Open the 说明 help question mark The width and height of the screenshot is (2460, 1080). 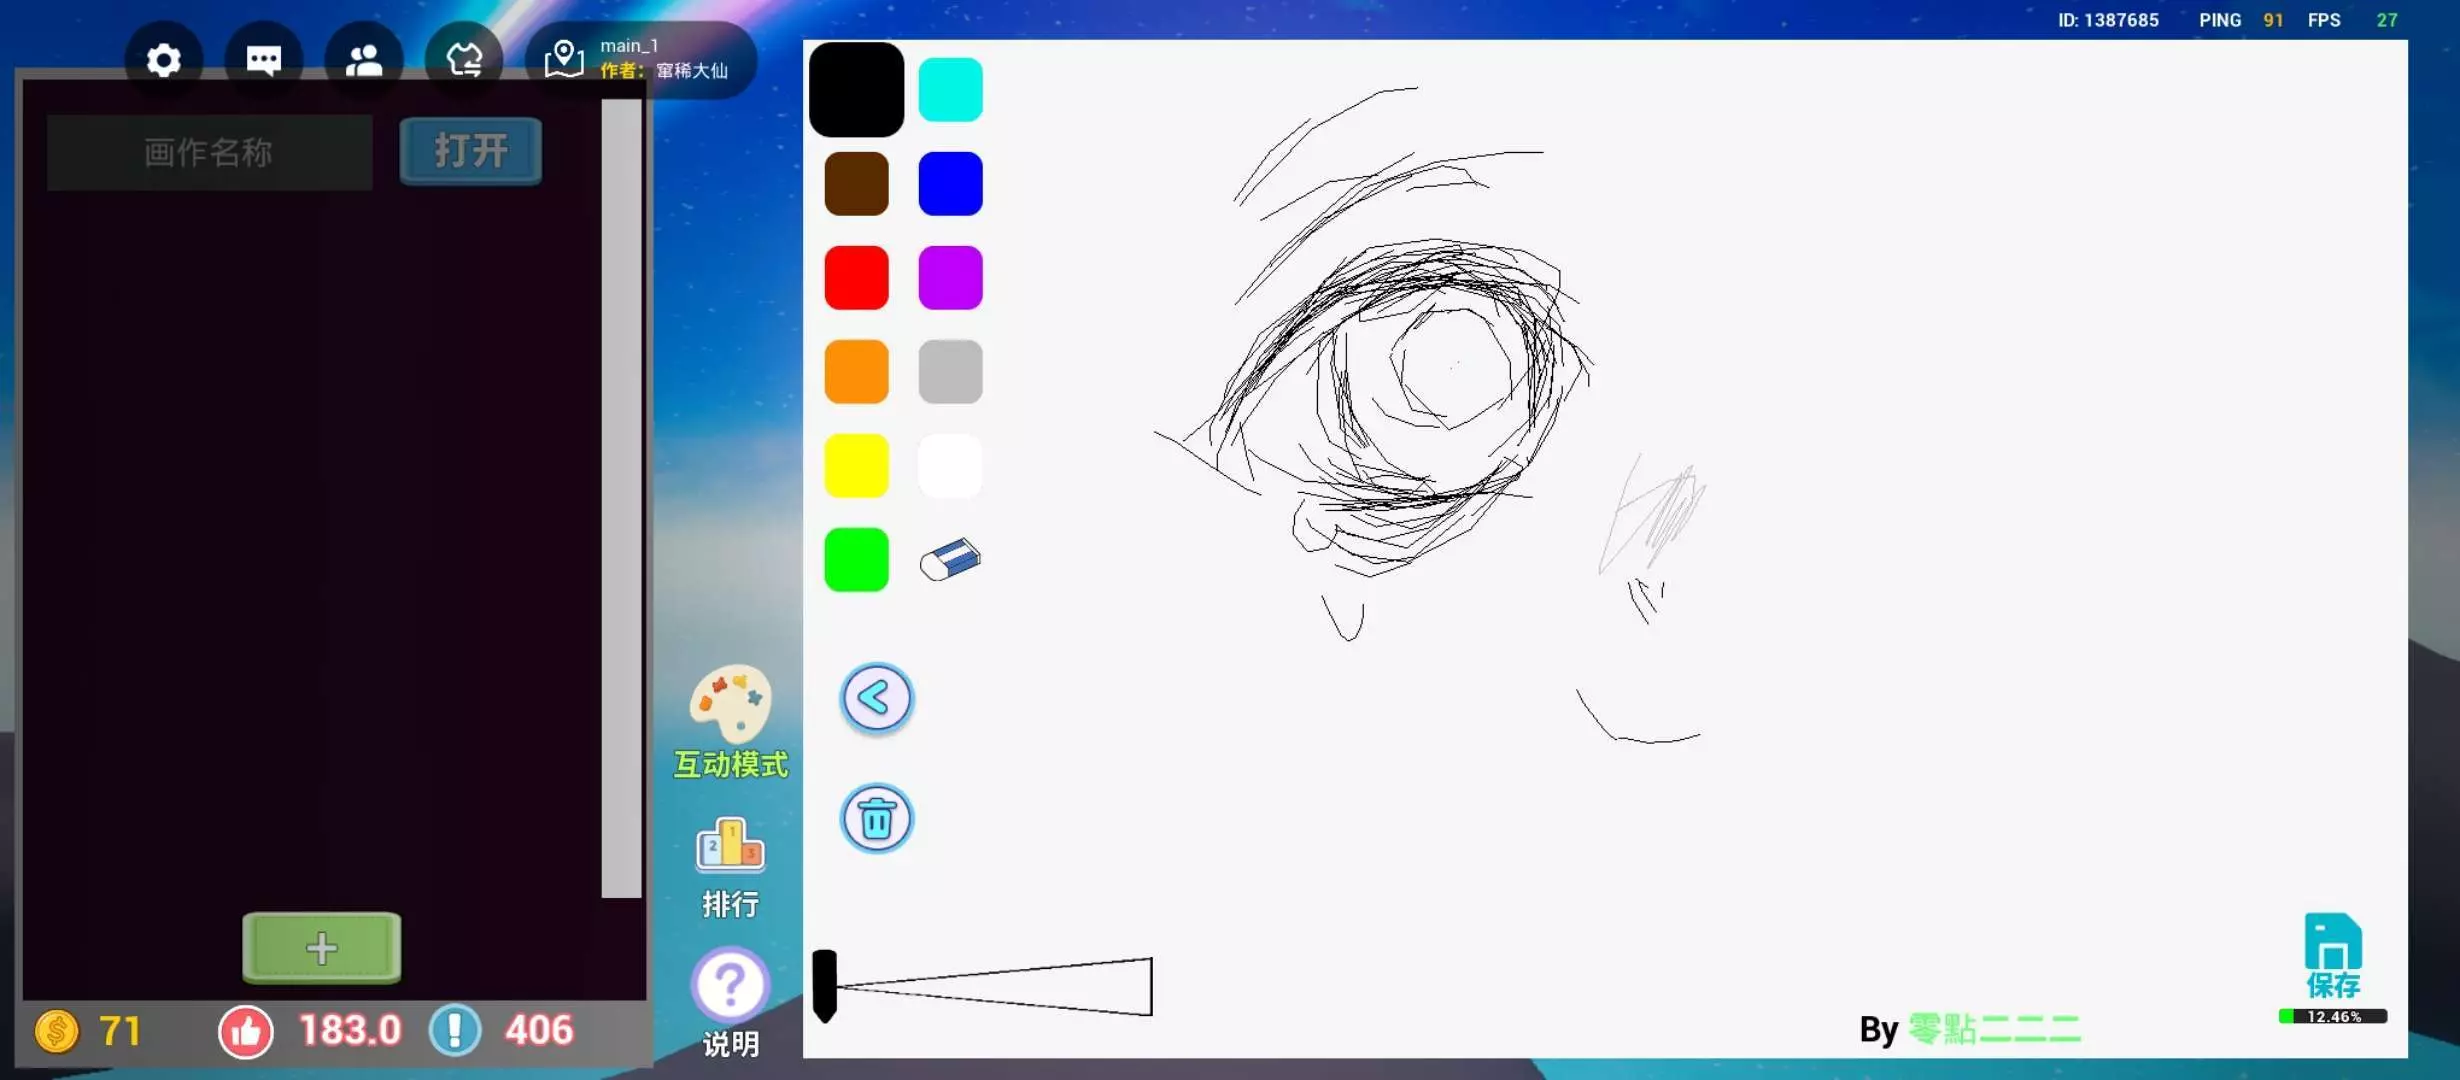[730, 985]
